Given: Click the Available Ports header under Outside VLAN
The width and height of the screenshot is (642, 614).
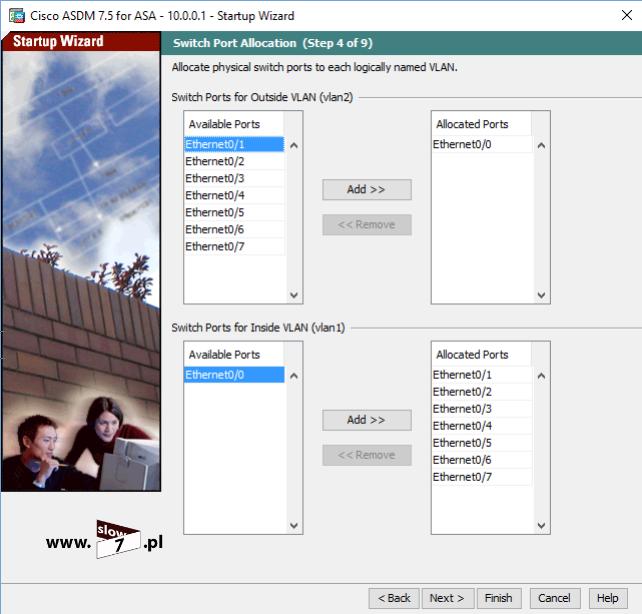Looking at the screenshot, I should (234, 124).
